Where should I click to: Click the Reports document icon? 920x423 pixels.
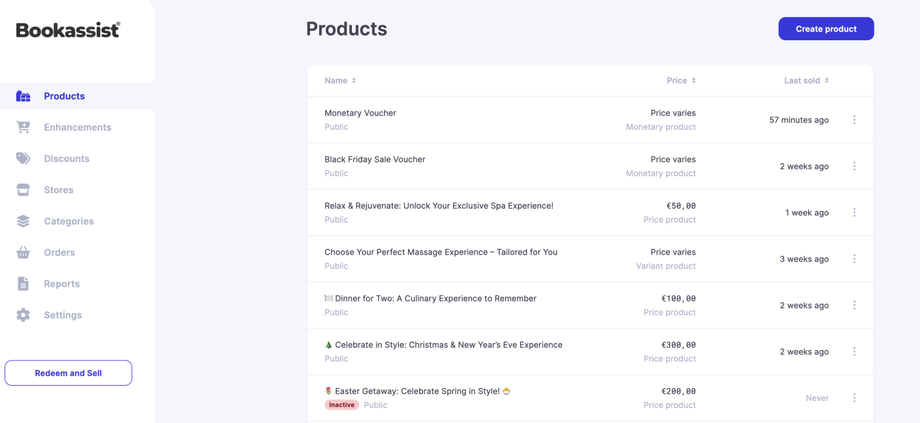click(x=23, y=284)
